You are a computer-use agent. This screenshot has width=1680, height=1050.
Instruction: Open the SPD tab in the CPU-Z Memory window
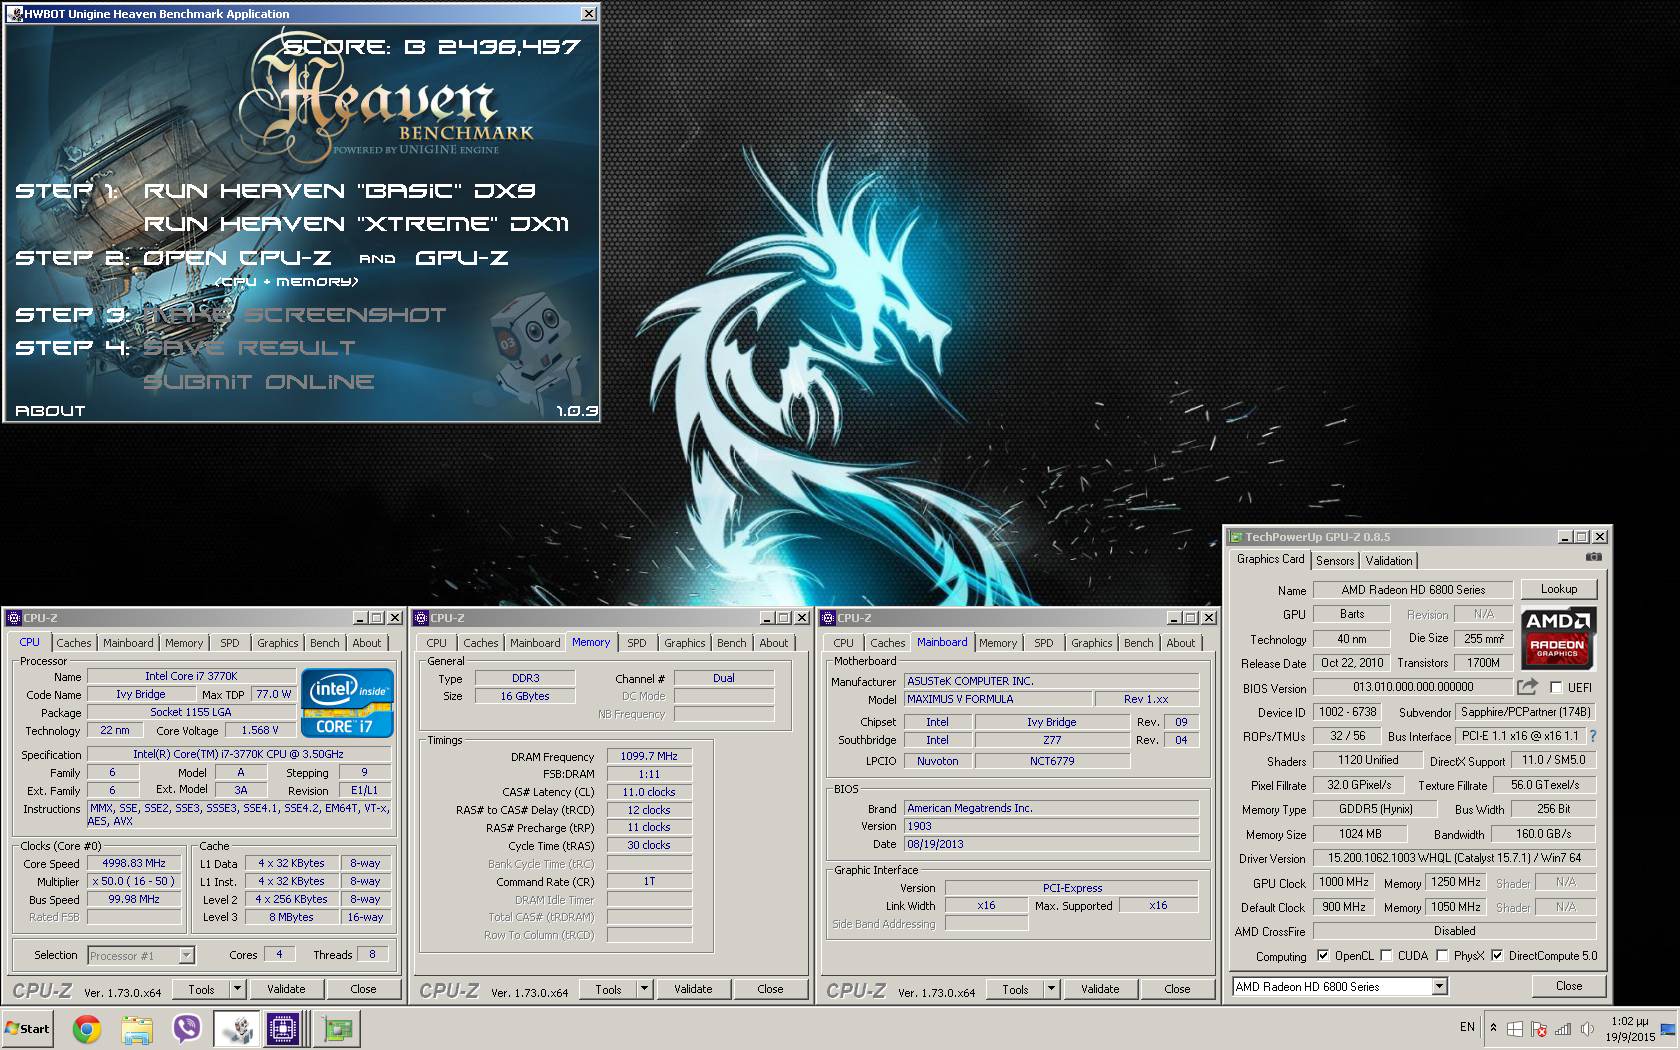click(x=637, y=643)
